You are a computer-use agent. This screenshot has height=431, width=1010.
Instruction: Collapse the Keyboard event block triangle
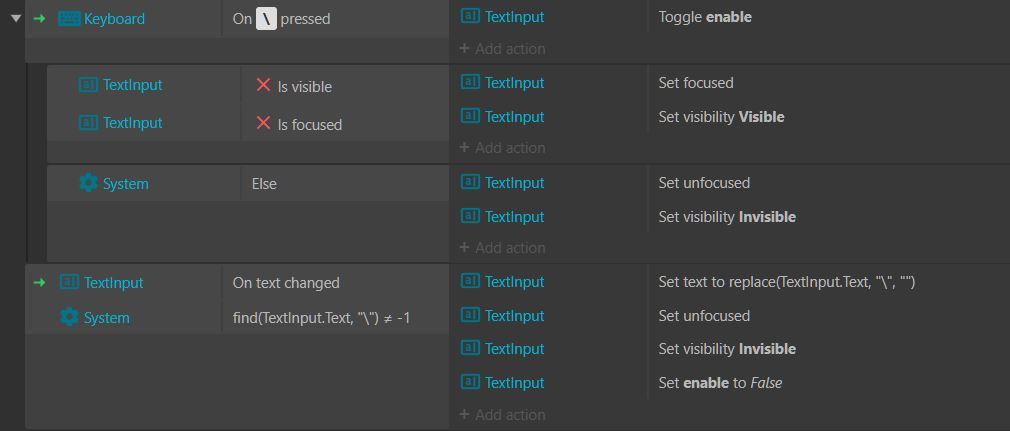[x=16, y=19]
